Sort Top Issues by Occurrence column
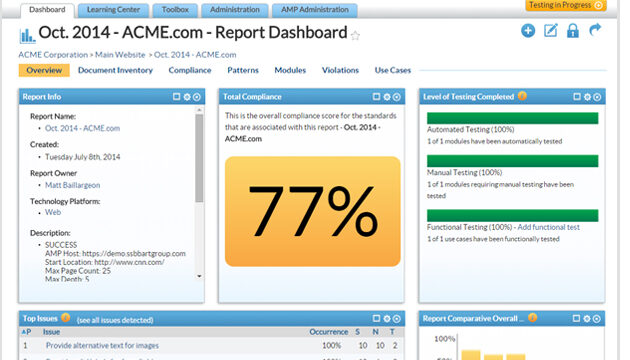 point(329,332)
